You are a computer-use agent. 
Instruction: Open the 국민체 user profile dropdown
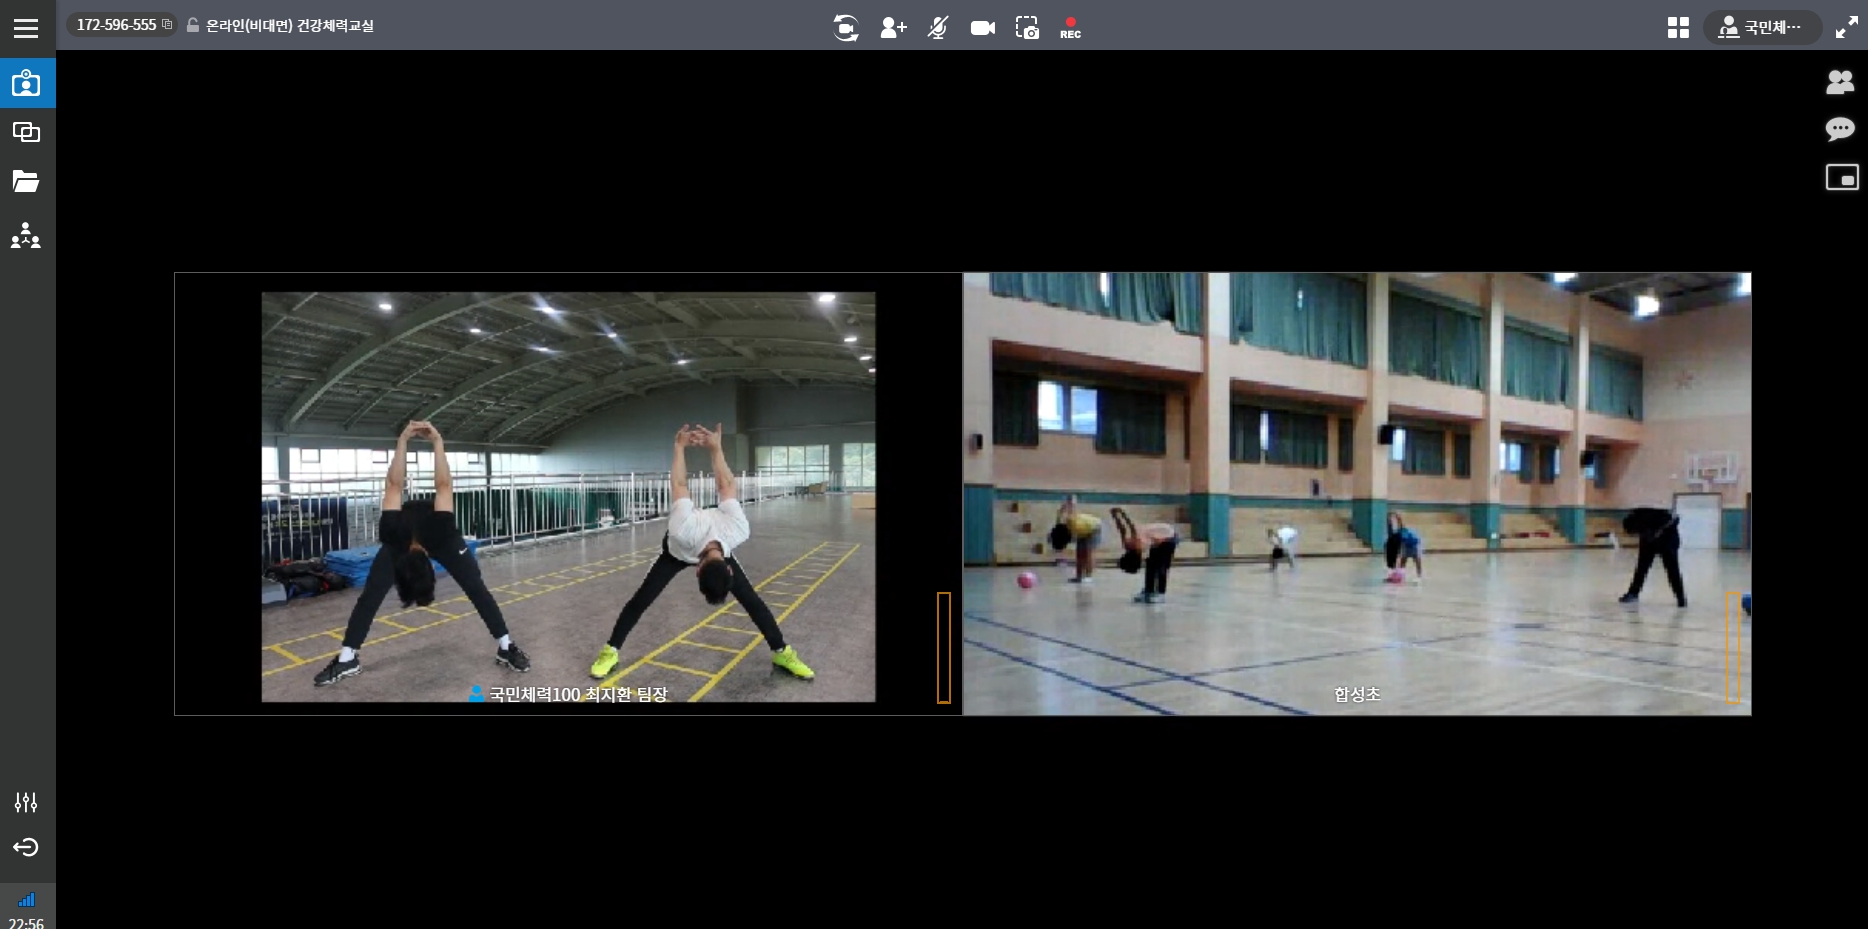point(1762,28)
